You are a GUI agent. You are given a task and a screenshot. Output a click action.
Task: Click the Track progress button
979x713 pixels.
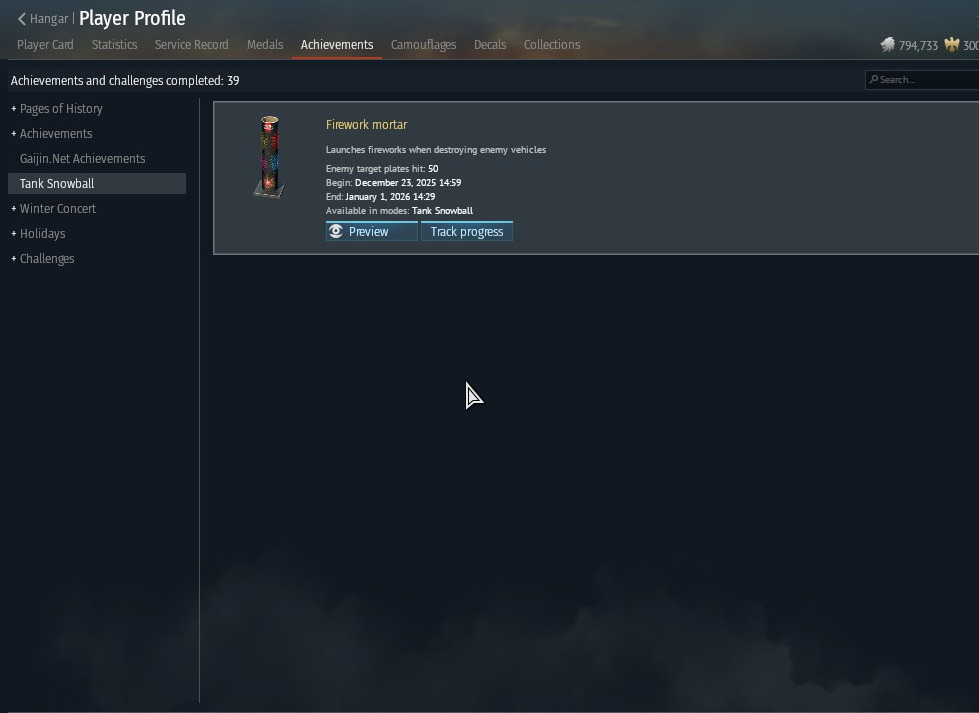click(x=466, y=232)
